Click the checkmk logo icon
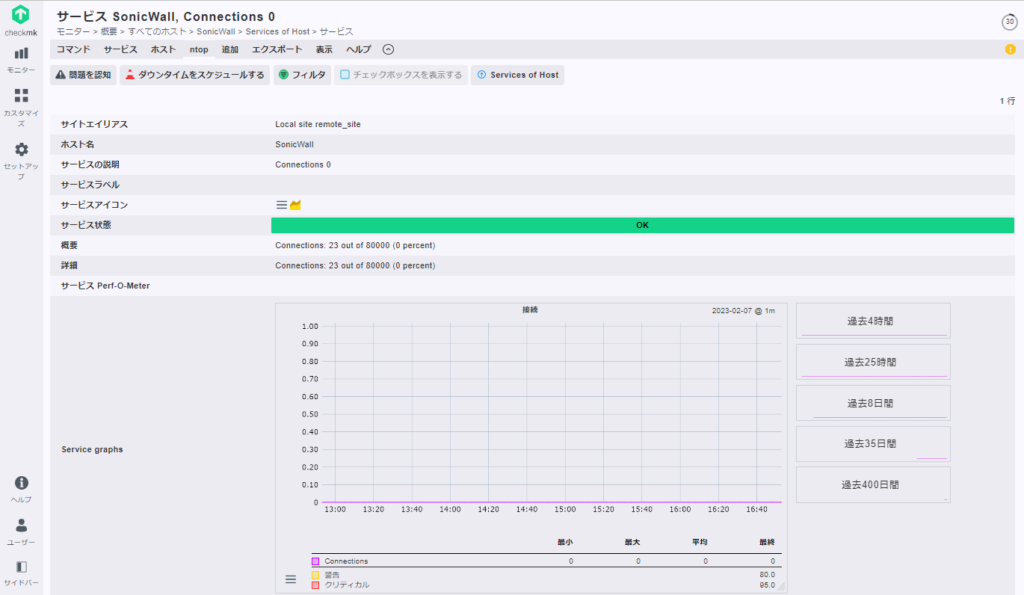The image size is (1024, 595). pyautogui.click(x=21, y=14)
